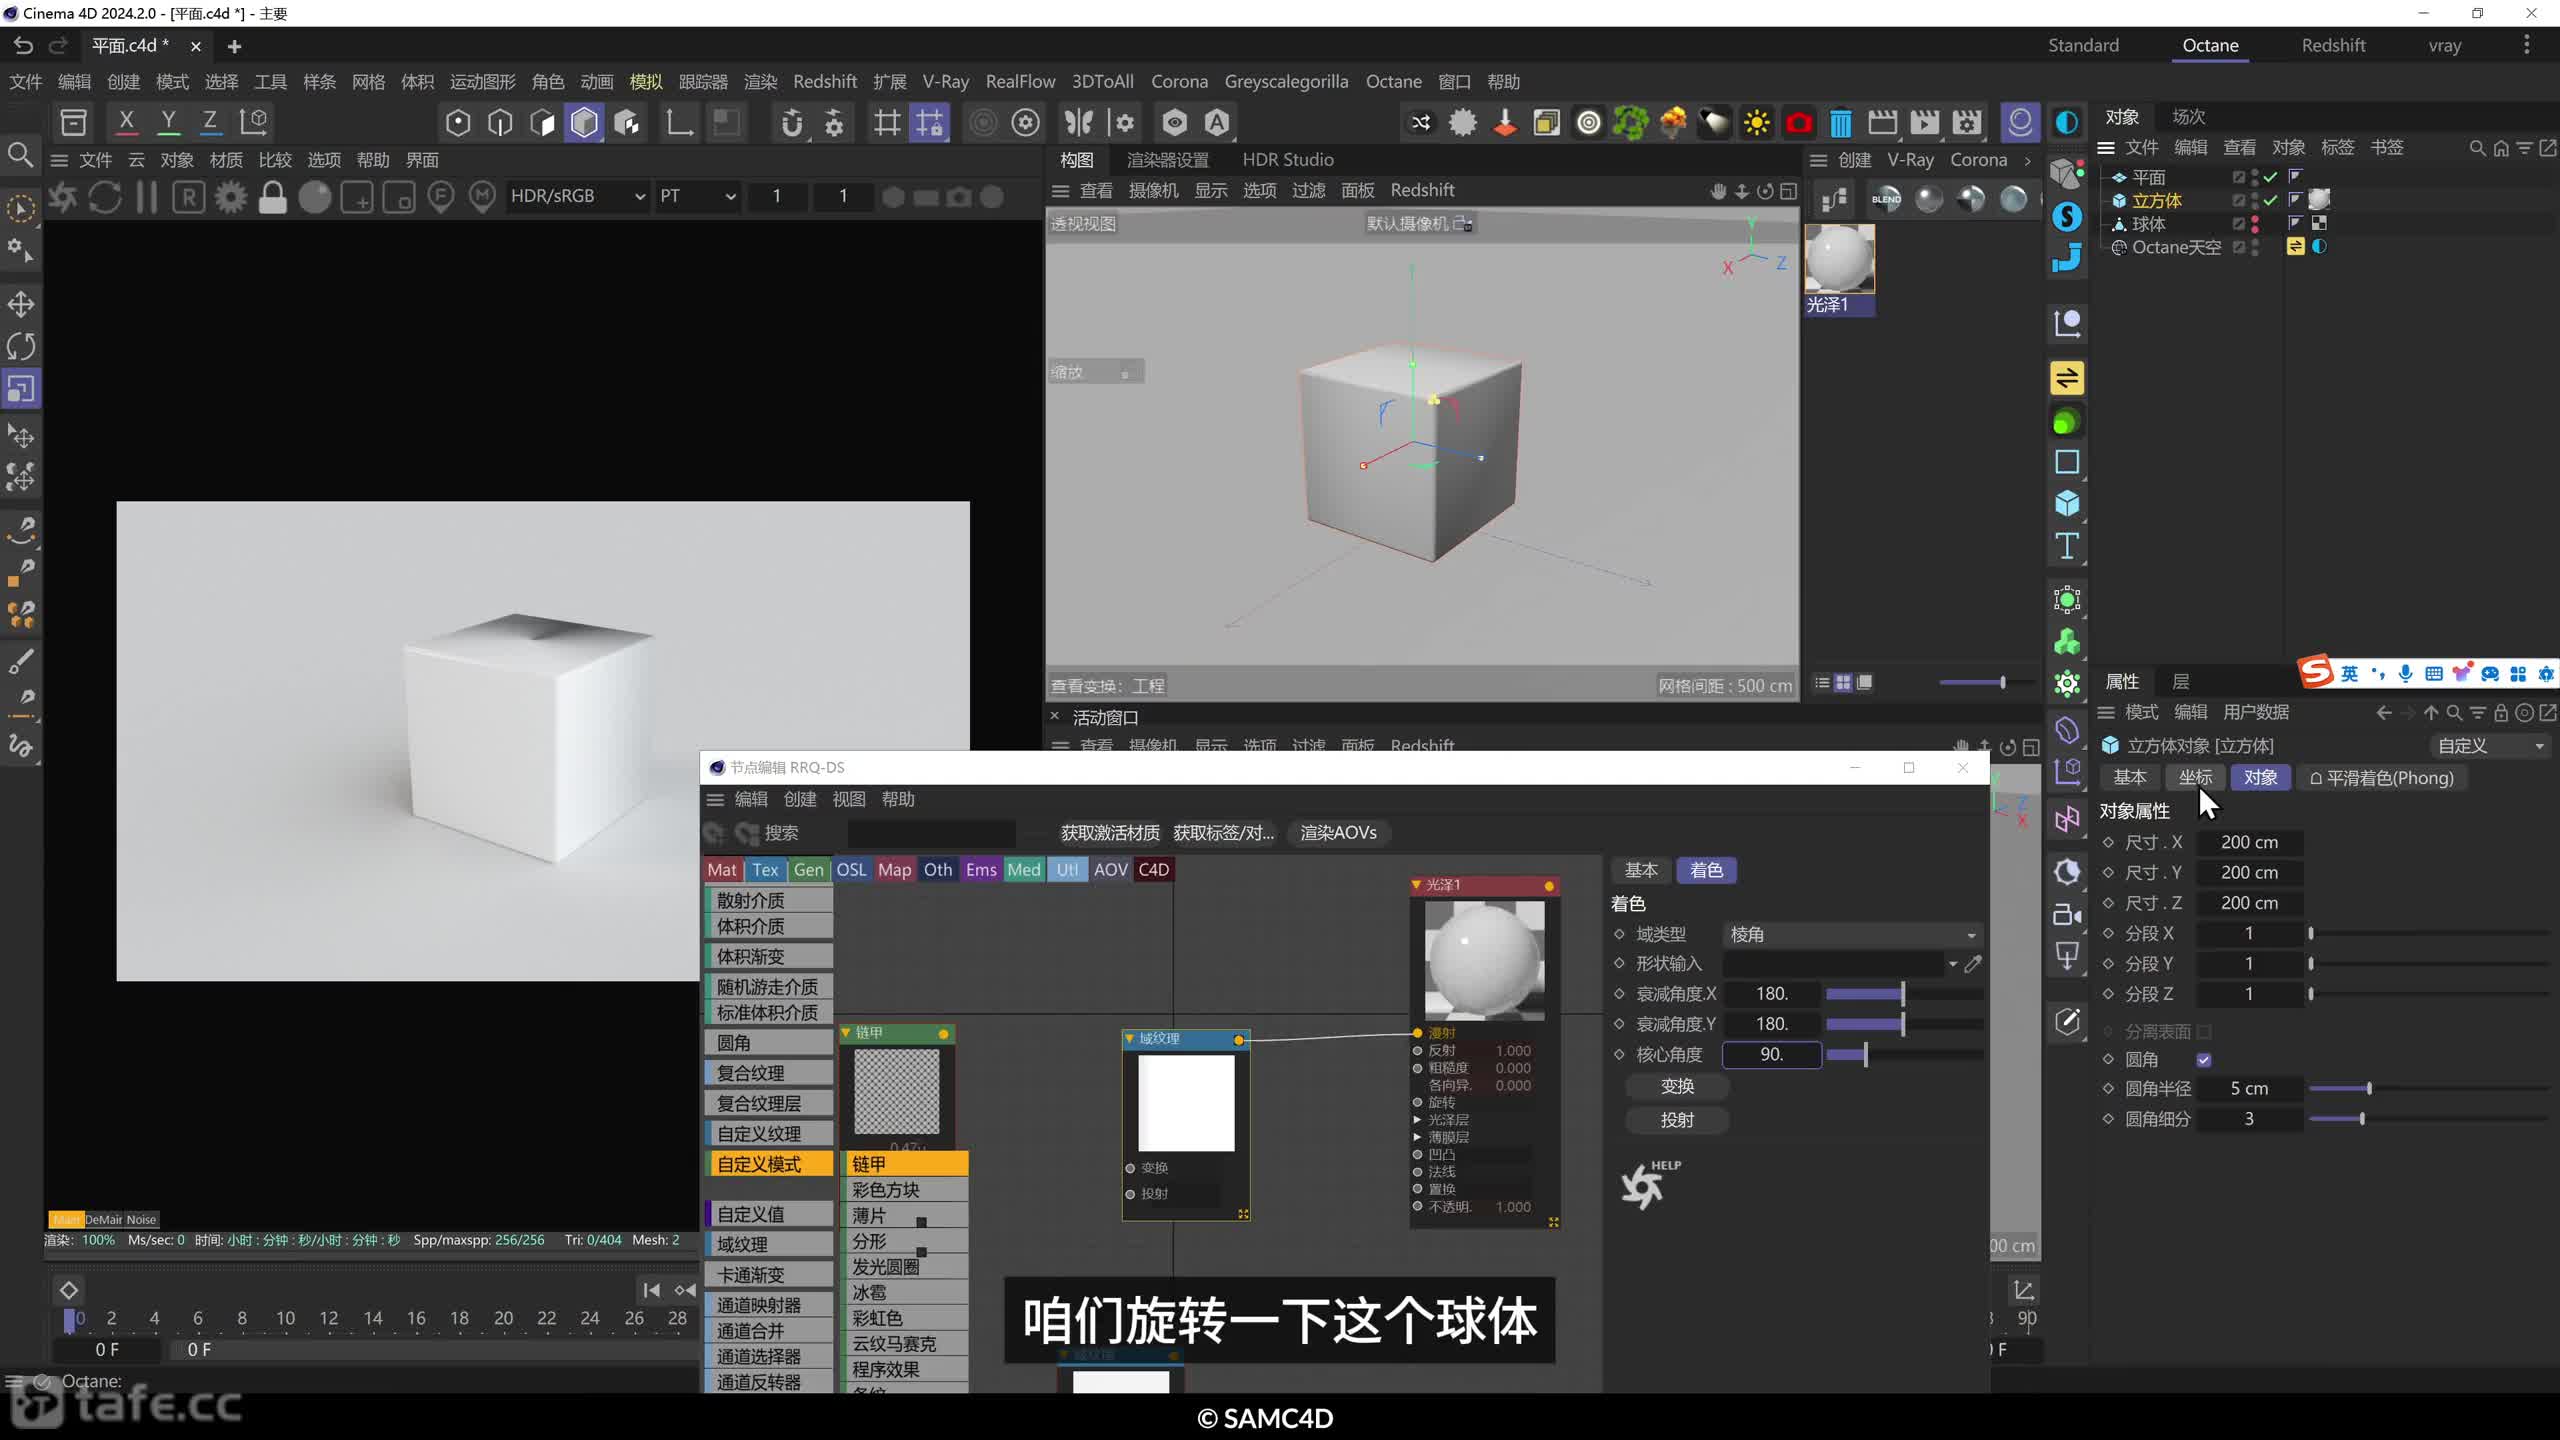
Task: Collapse the 光泽1 material node
Action: click(1416, 885)
